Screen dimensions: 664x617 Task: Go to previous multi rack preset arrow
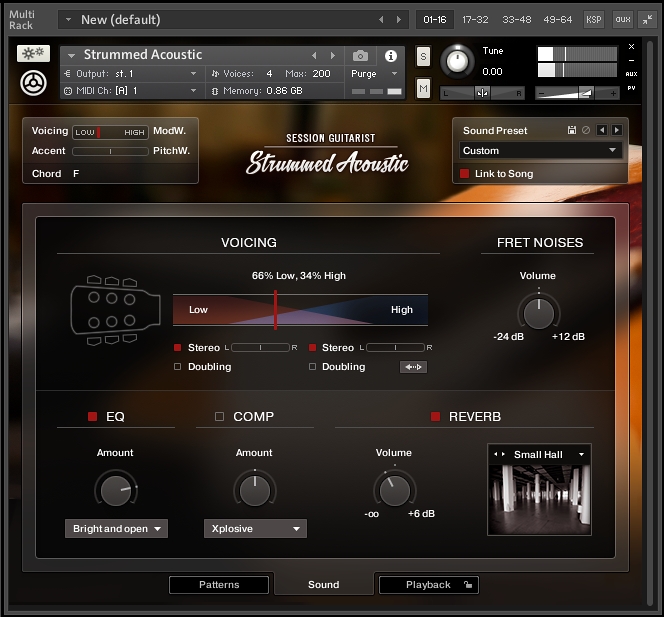[x=381, y=19]
